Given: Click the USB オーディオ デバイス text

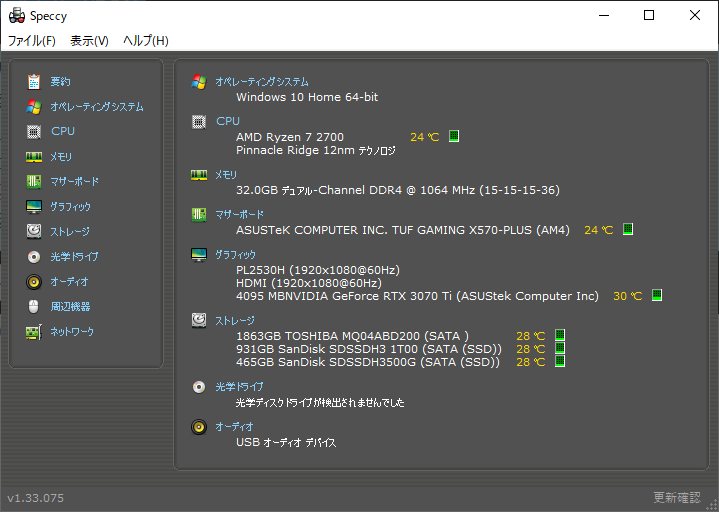Looking at the screenshot, I should tap(286, 442).
